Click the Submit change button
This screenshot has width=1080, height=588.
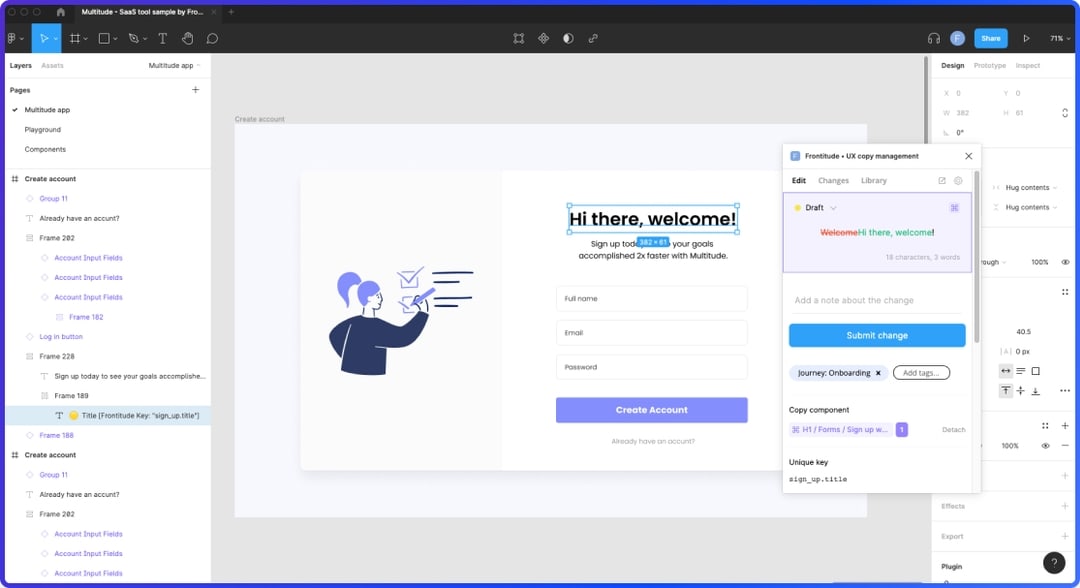click(x=876, y=335)
